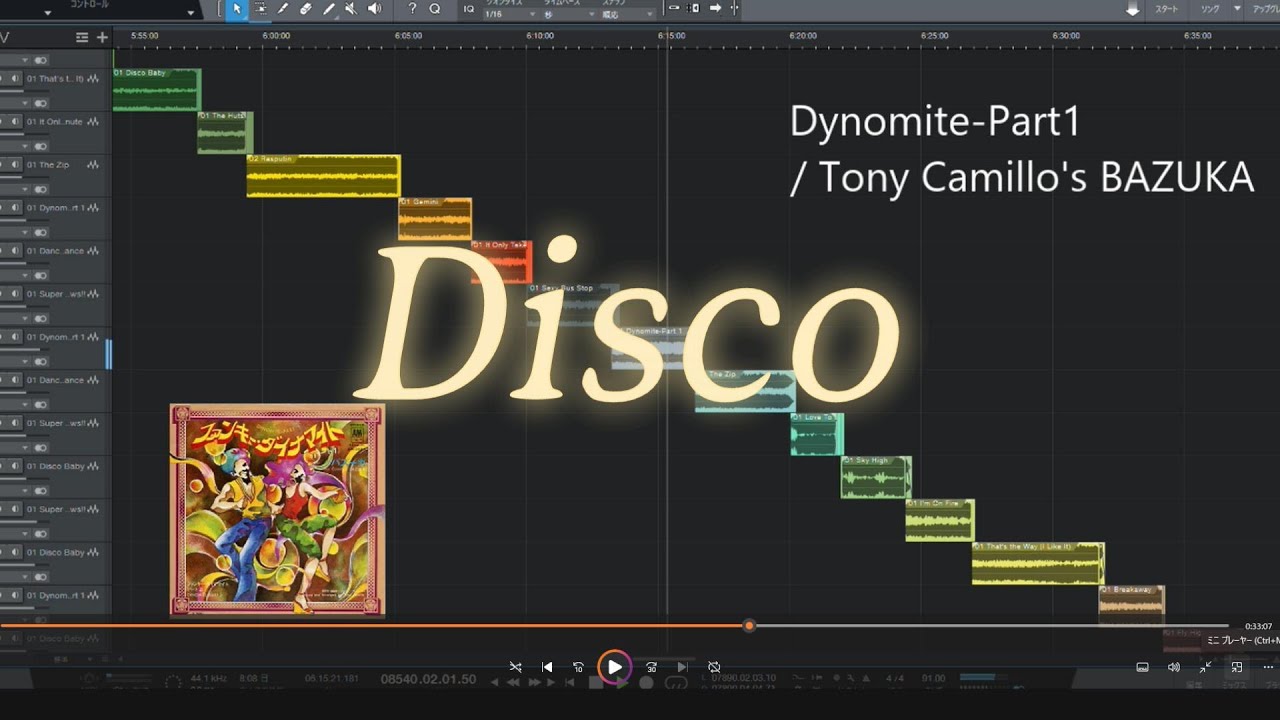The width and height of the screenshot is (1280, 720).
Task: Select the 01 I'm On Fire audio clip
Action: pyautogui.click(x=940, y=520)
